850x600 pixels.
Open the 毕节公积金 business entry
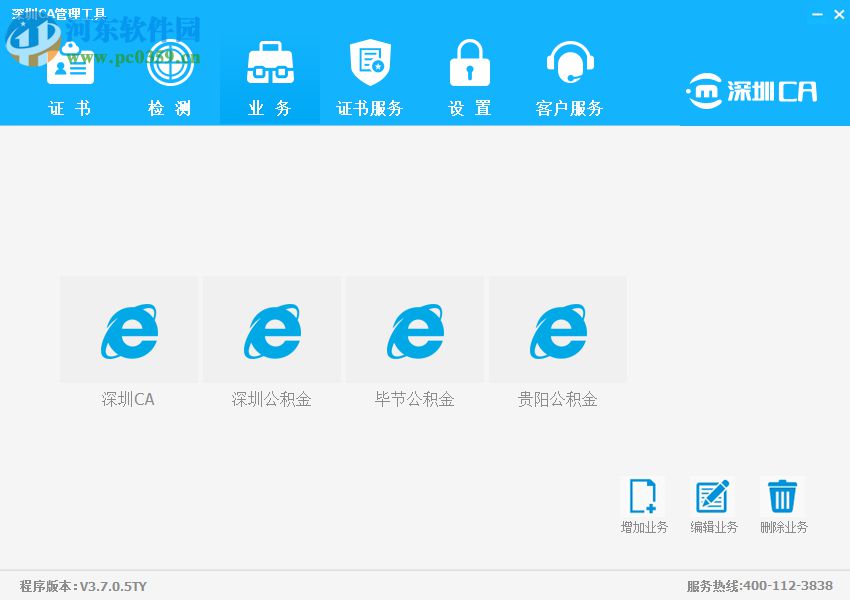point(414,329)
